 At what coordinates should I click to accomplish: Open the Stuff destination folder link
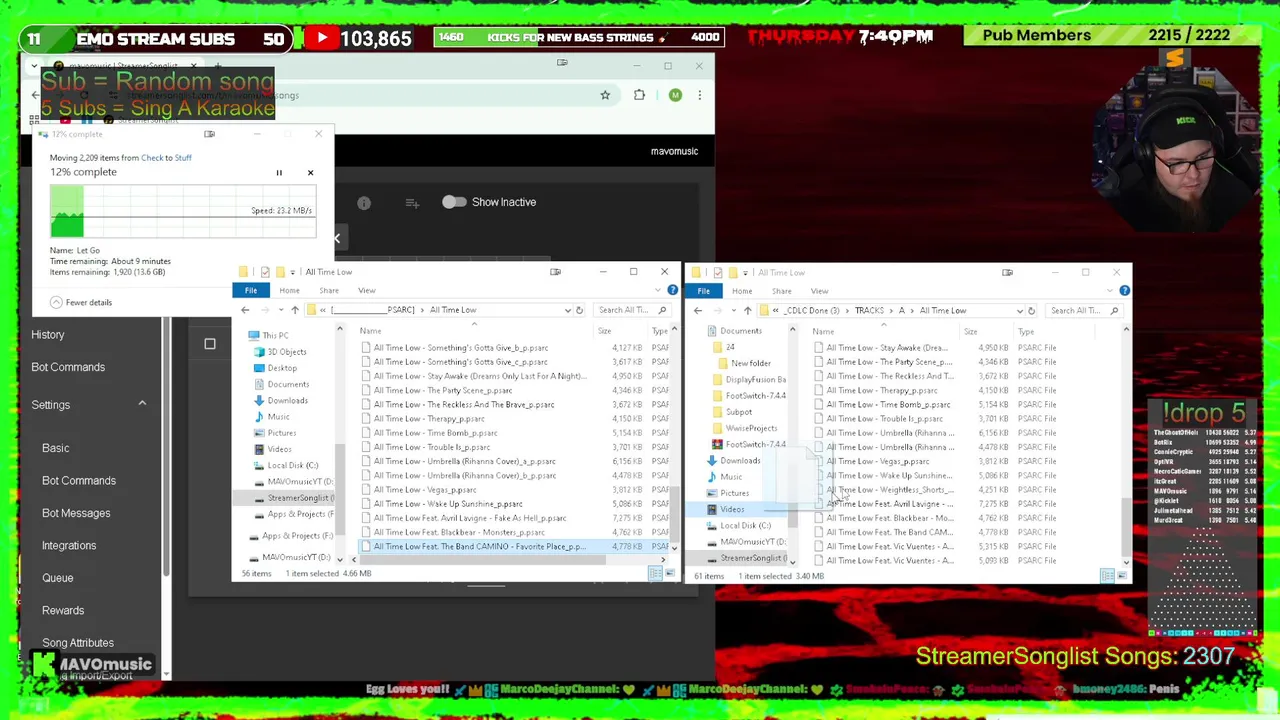pyautogui.click(x=183, y=158)
